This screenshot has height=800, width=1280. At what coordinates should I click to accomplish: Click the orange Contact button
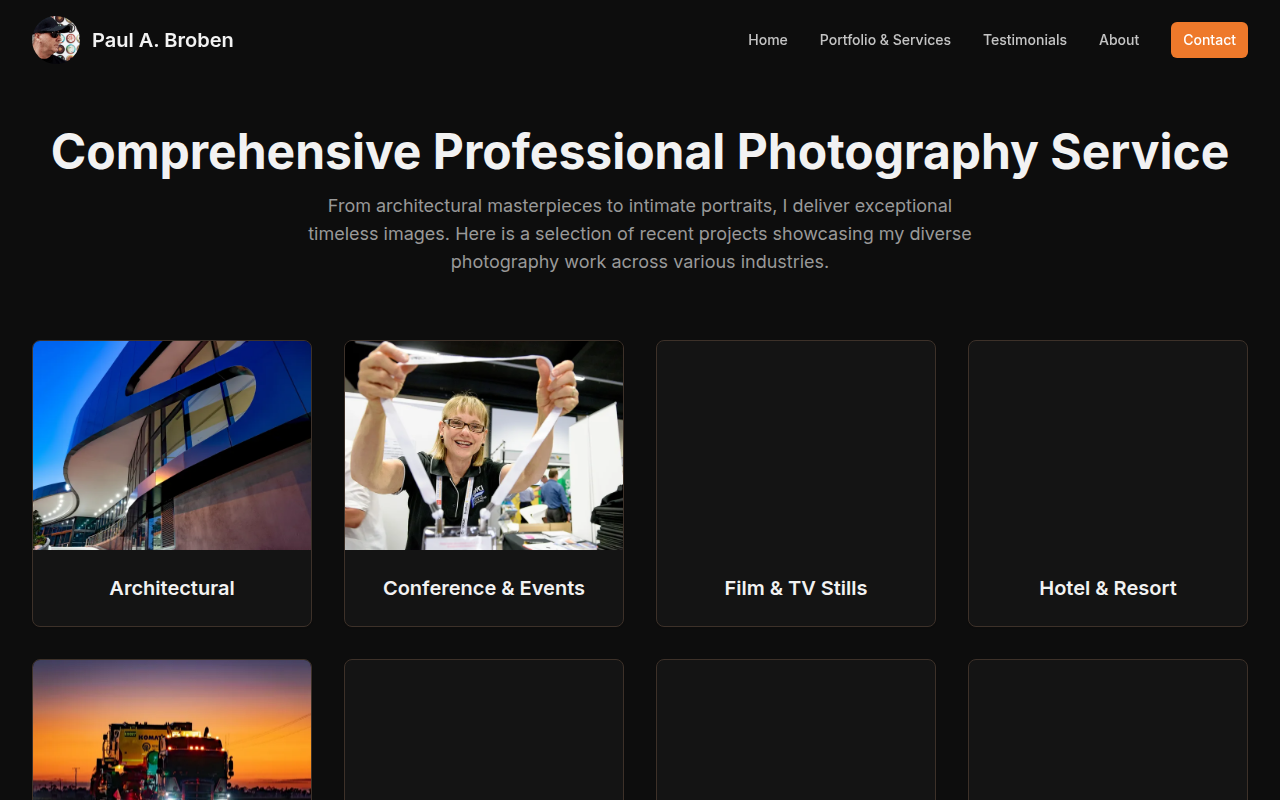tap(1209, 40)
